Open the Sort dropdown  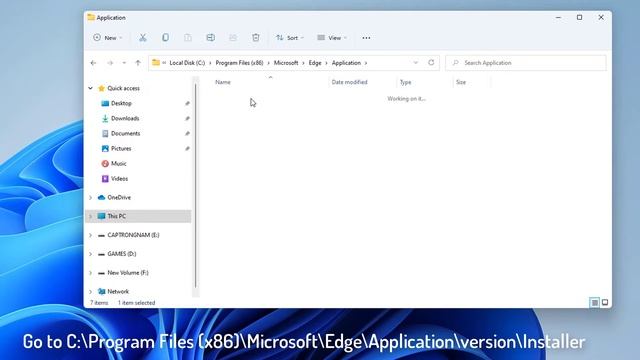coord(290,38)
